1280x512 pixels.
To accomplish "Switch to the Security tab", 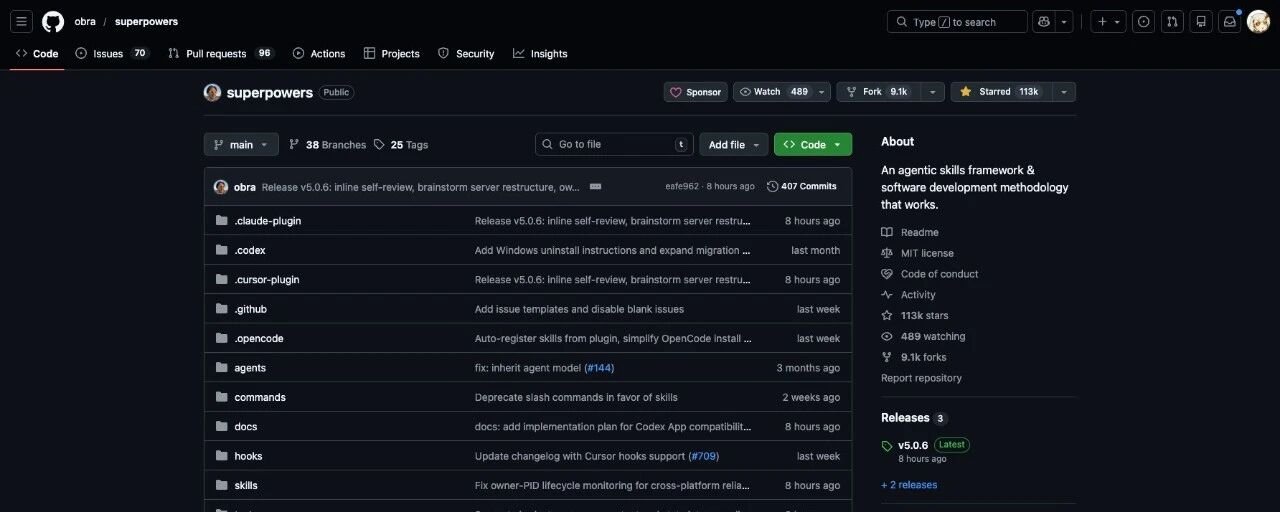I will point(466,53).
